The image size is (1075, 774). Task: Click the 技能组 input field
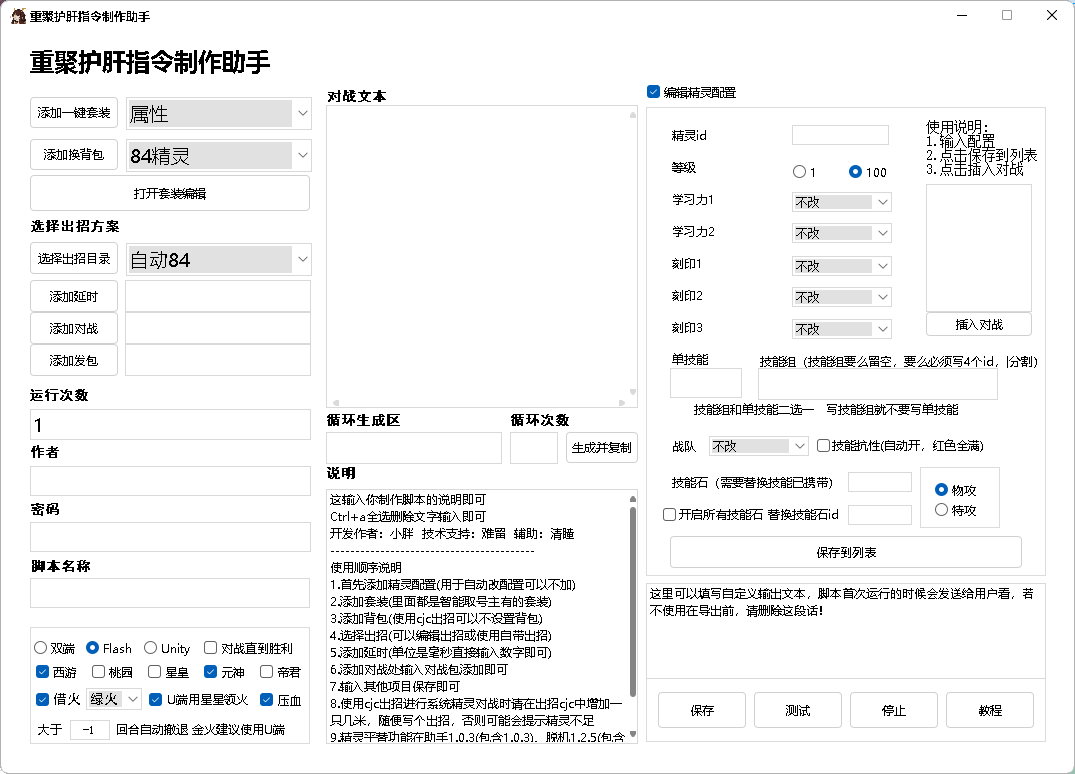click(x=878, y=383)
